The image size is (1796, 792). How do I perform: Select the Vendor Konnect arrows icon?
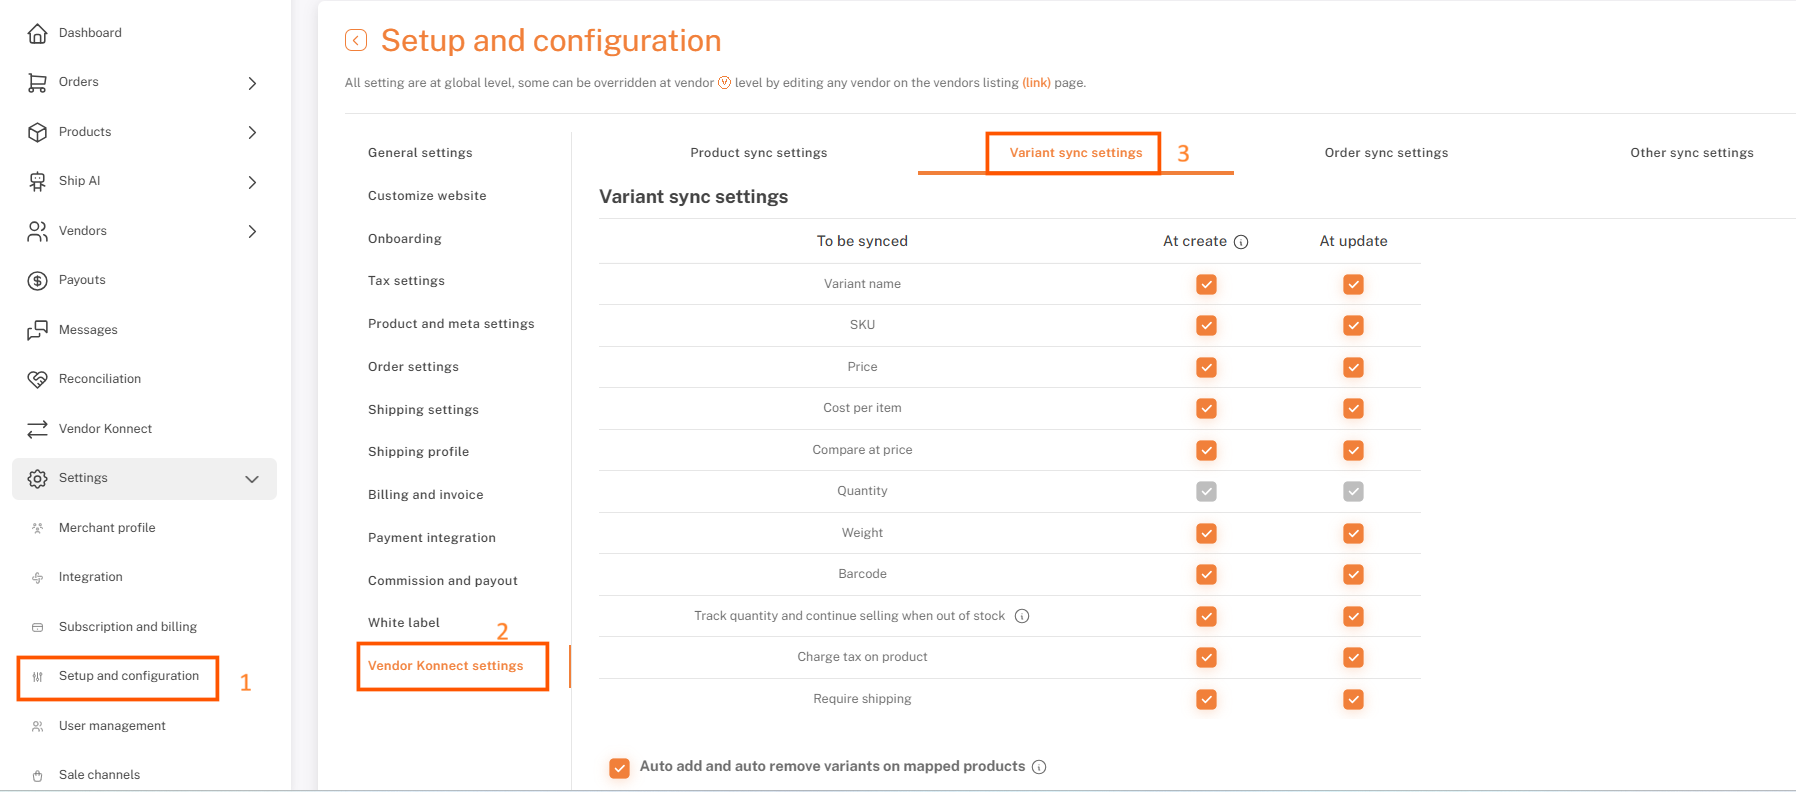[37, 429]
